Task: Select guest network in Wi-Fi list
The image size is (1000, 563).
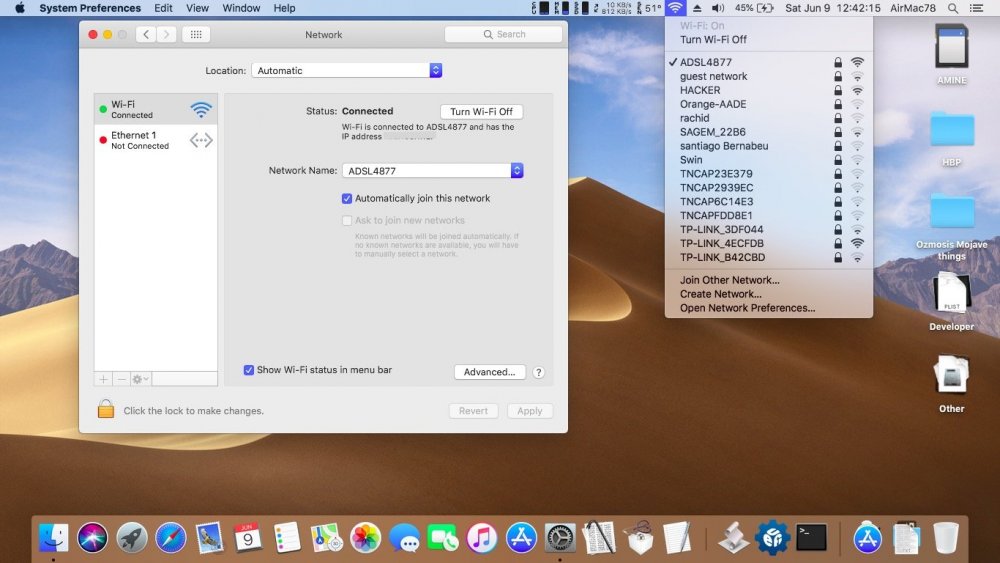Action: [x=768, y=76]
